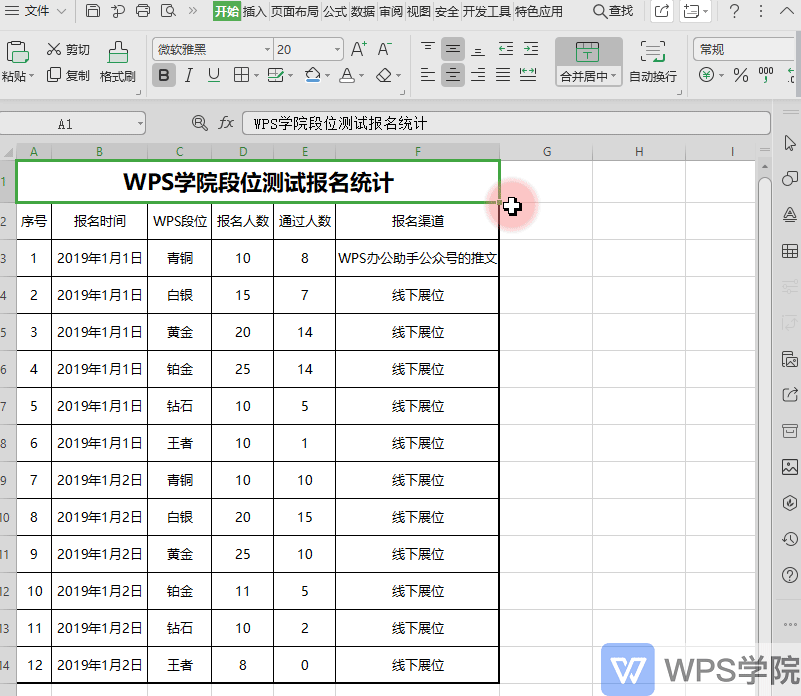Click the Save icon in quick toolbar

click(x=92, y=10)
